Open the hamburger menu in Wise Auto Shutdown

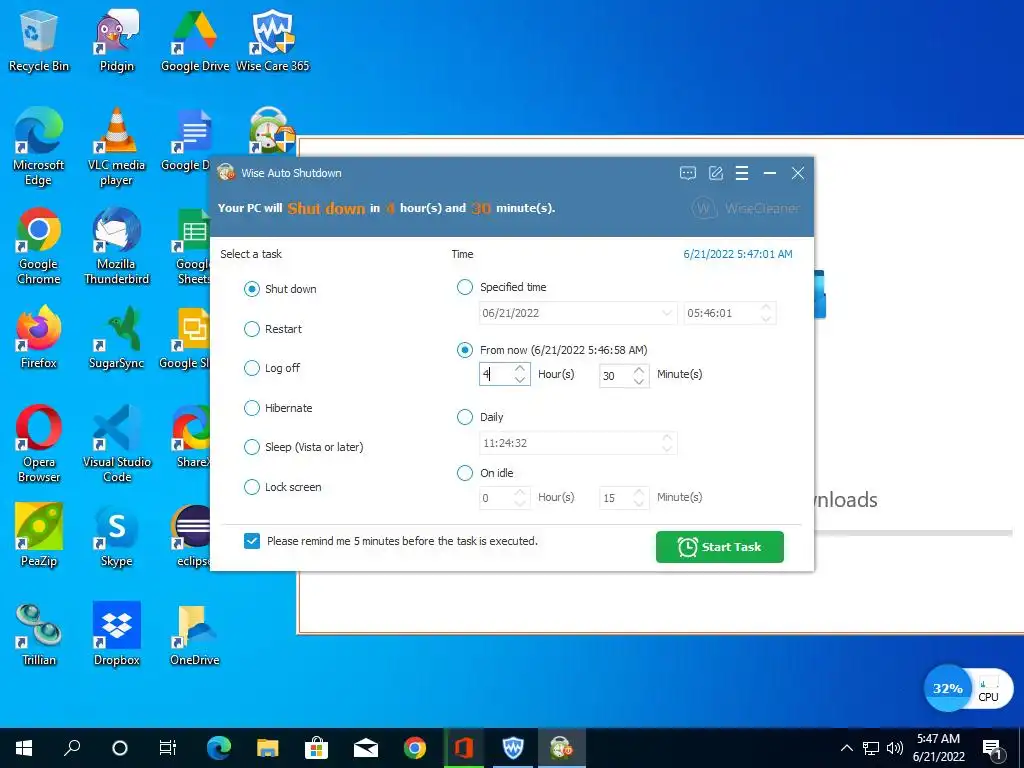tap(742, 173)
